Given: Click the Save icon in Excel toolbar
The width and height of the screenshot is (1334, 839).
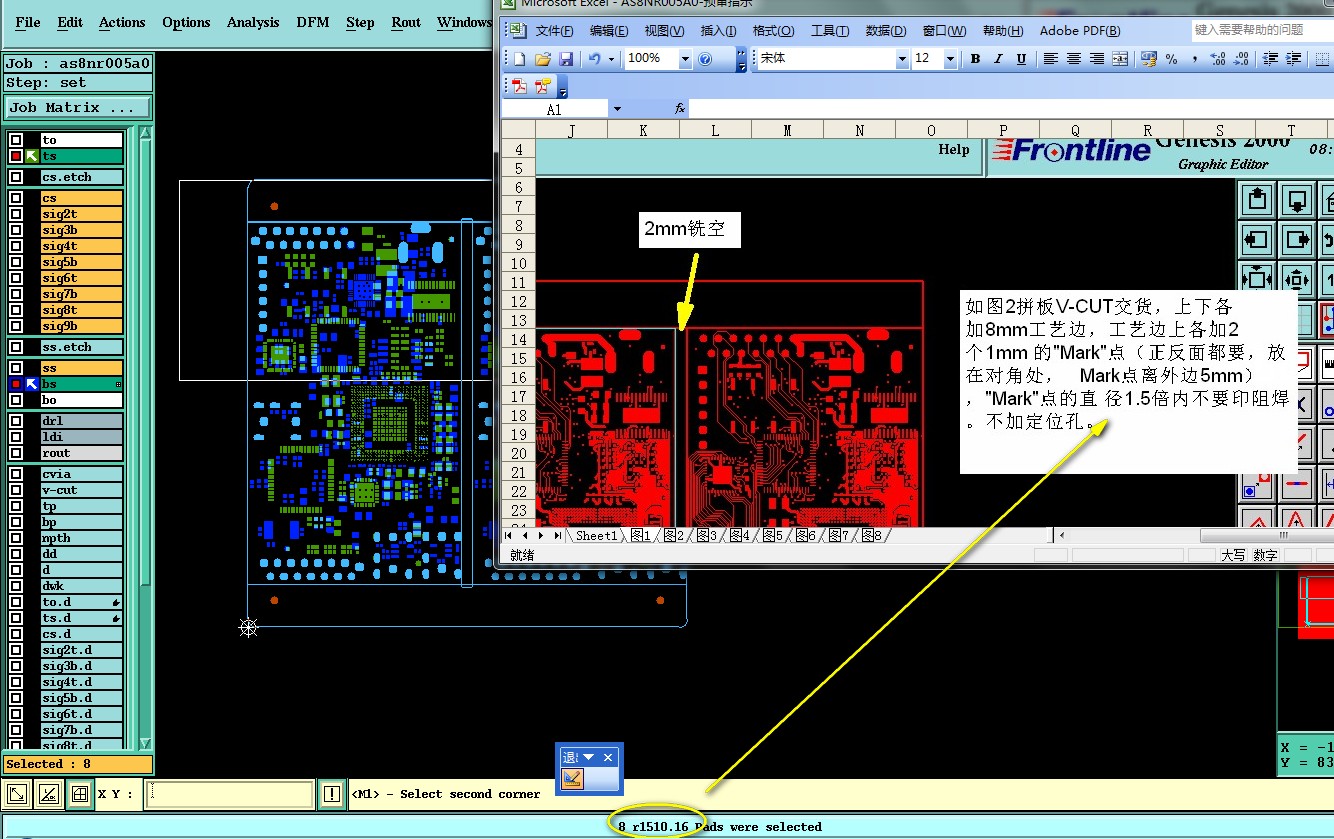Looking at the screenshot, I should tap(566, 59).
